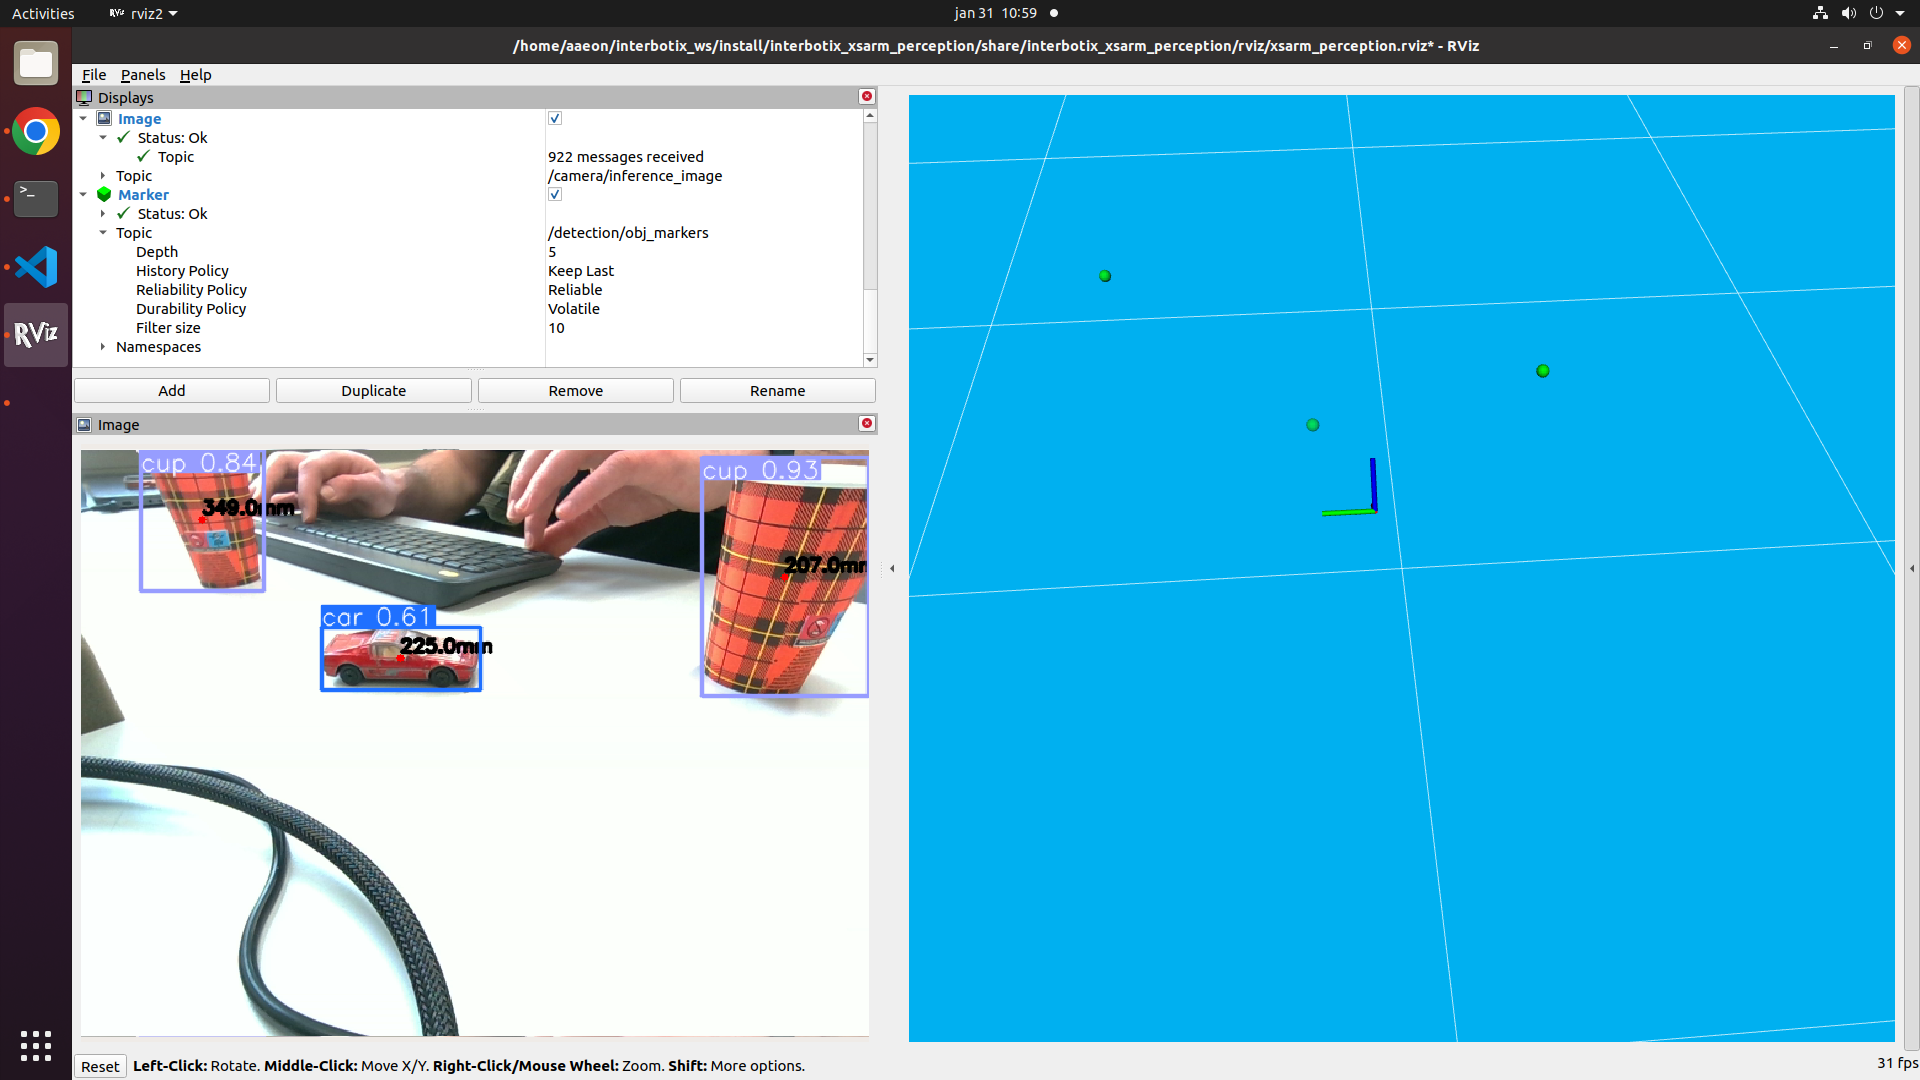Viewport: 1920px width, 1080px height.
Task: Click the Duplicate button
Action: 373,390
